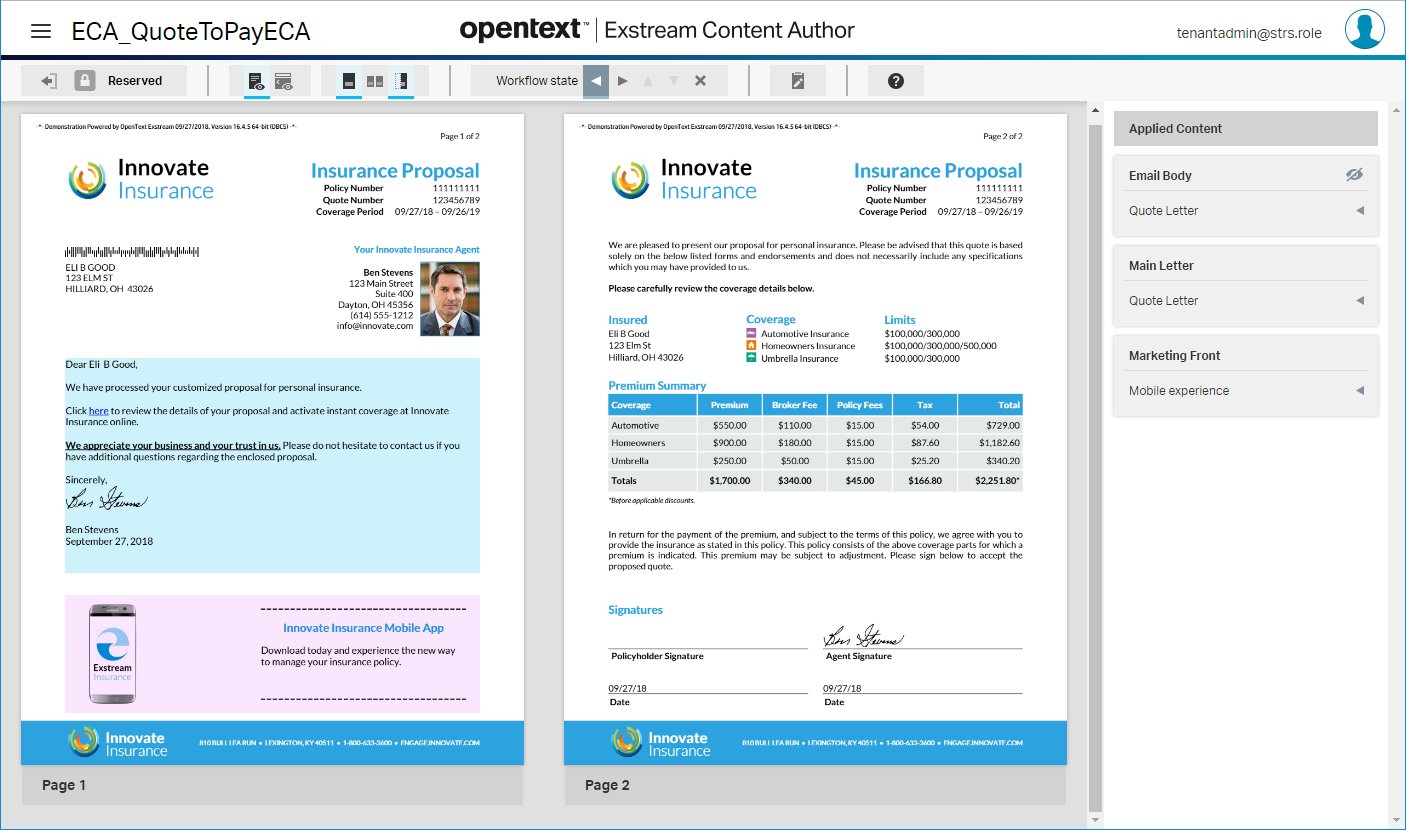Open the help question mark icon

click(896, 81)
